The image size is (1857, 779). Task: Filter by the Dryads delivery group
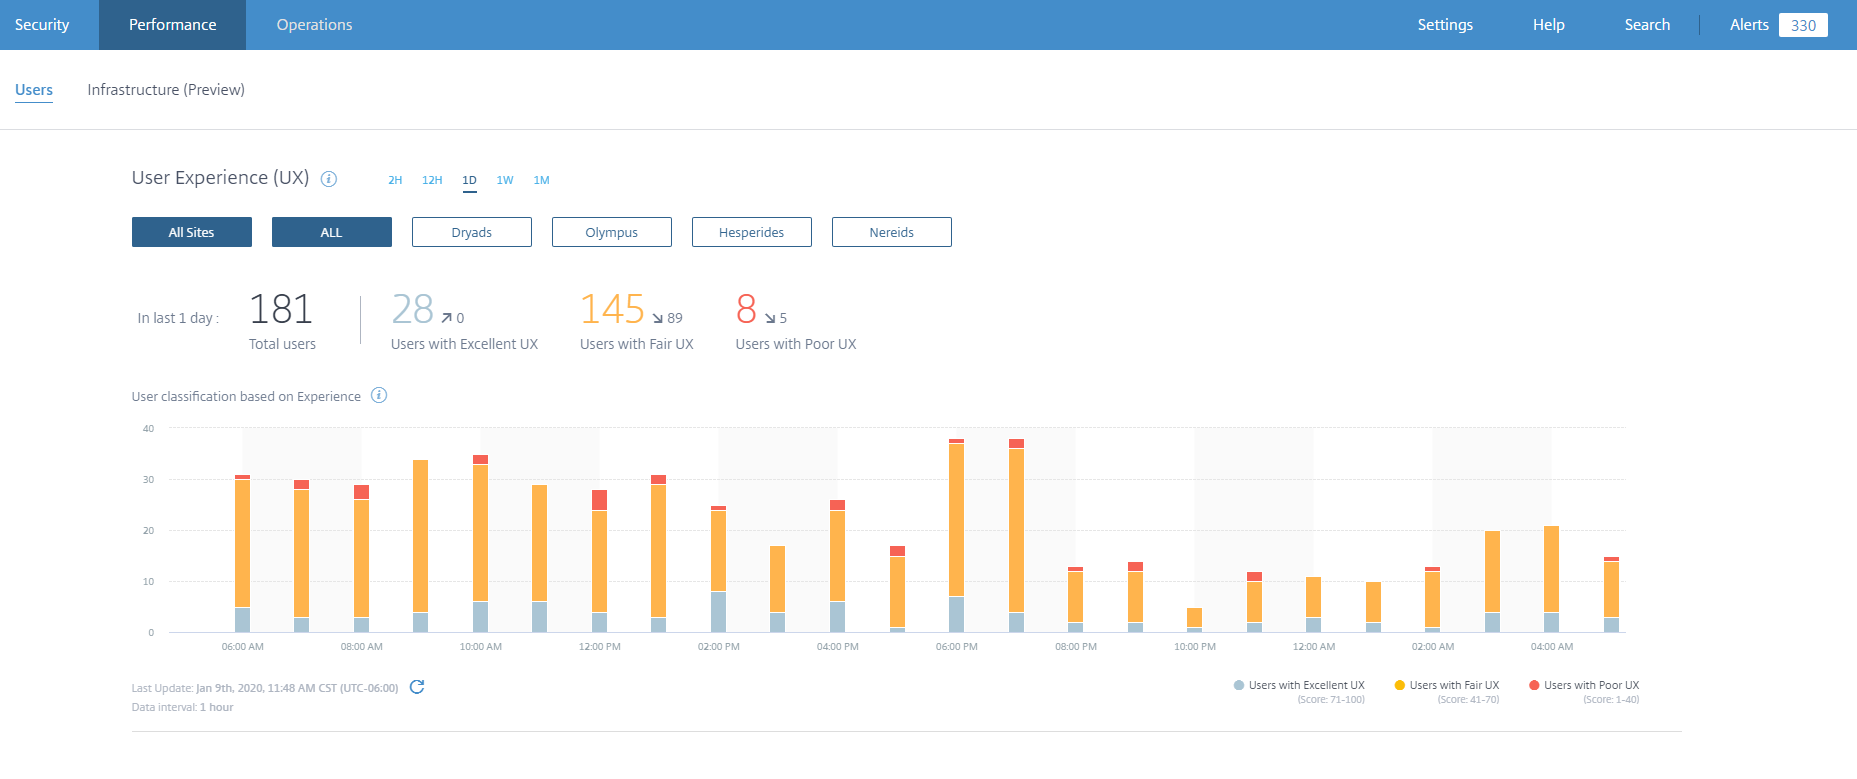pos(471,232)
